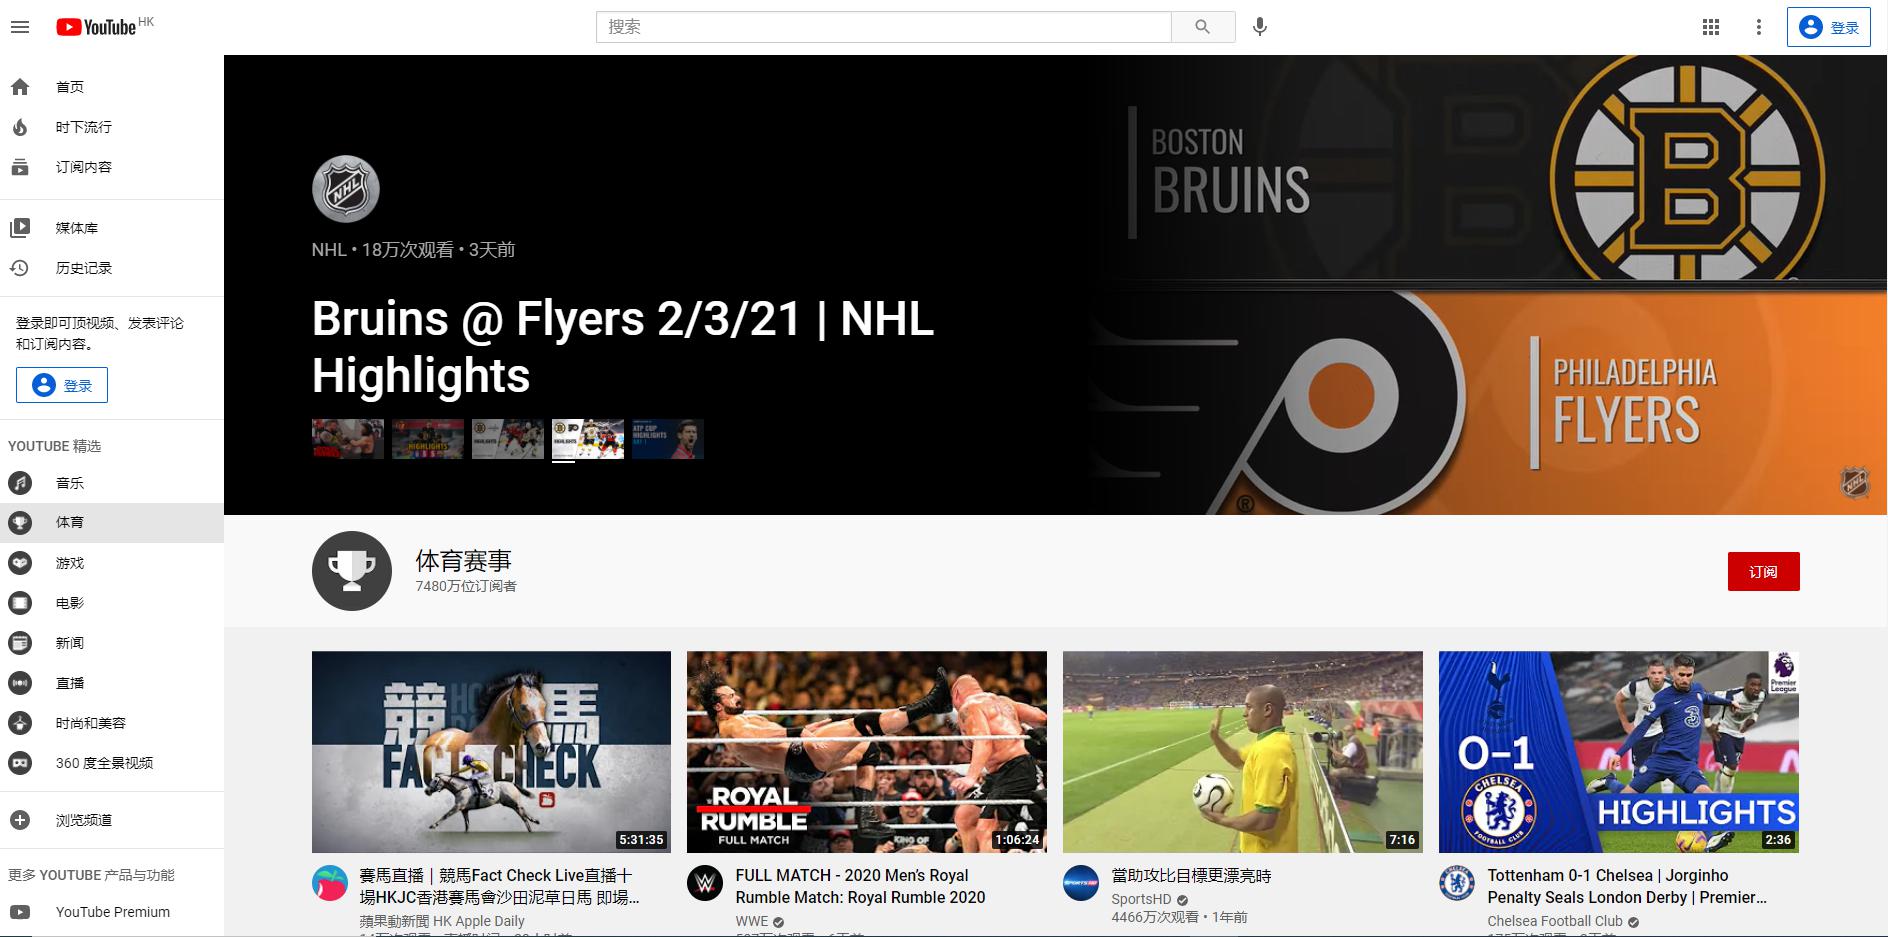
Task: Open the 賽馬直播 video title
Action: [500, 886]
